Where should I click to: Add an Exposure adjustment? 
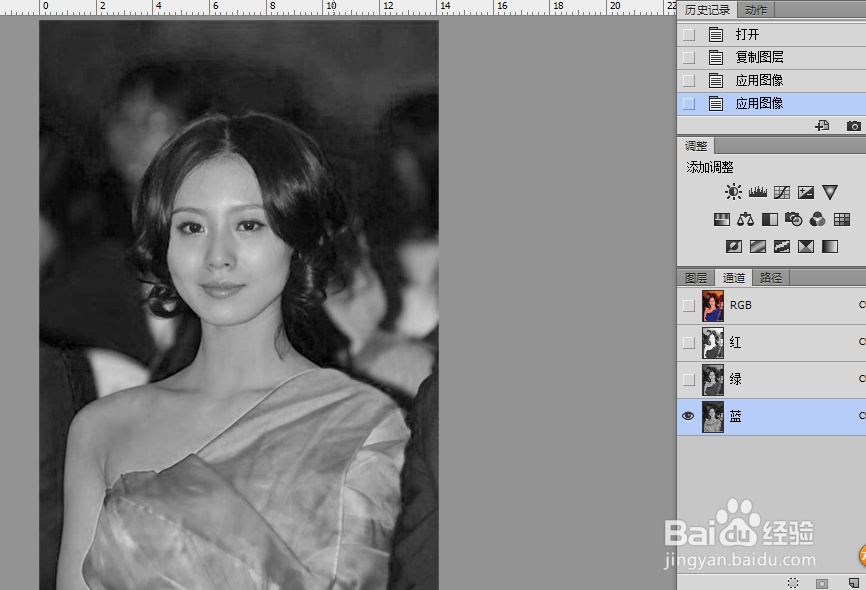(805, 192)
